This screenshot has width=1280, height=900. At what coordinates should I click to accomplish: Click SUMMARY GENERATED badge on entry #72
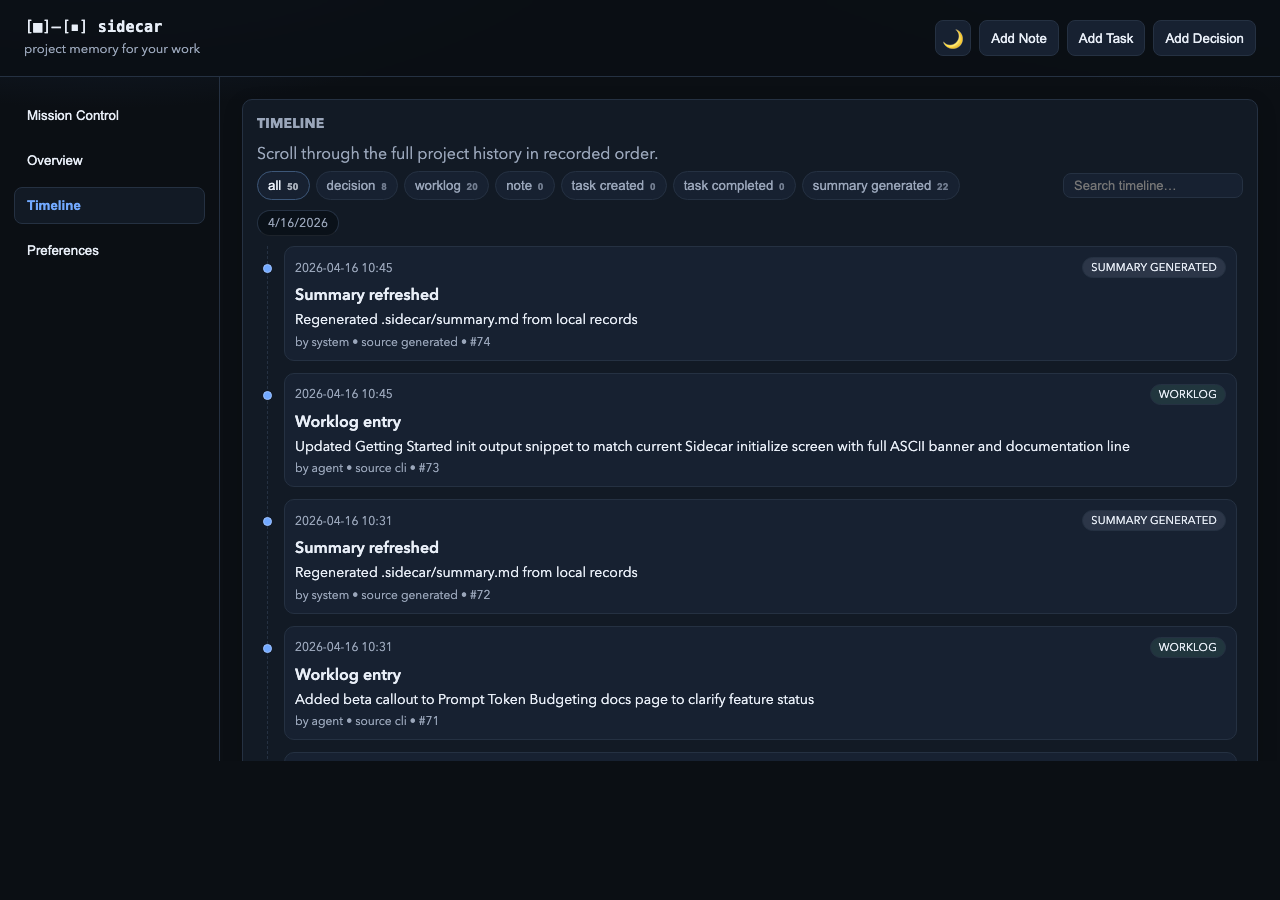1153,521
